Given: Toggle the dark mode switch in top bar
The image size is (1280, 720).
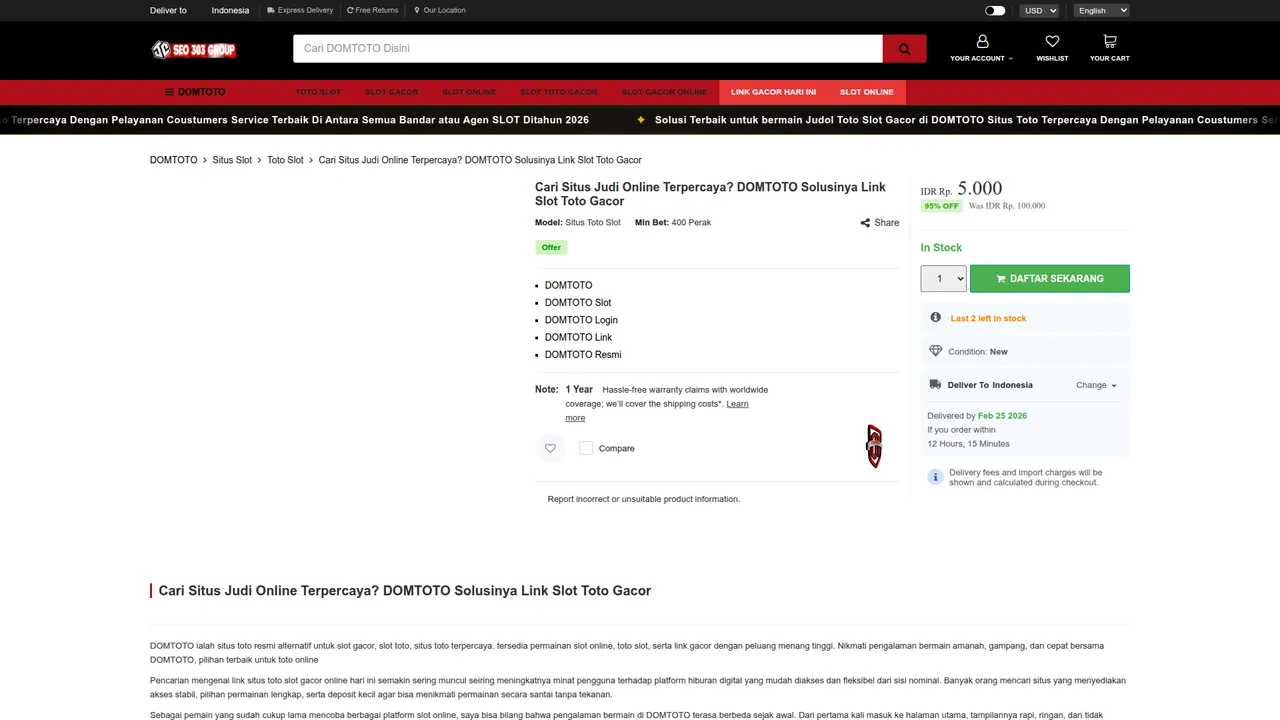Looking at the screenshot, I should click(x=995, y=10).
